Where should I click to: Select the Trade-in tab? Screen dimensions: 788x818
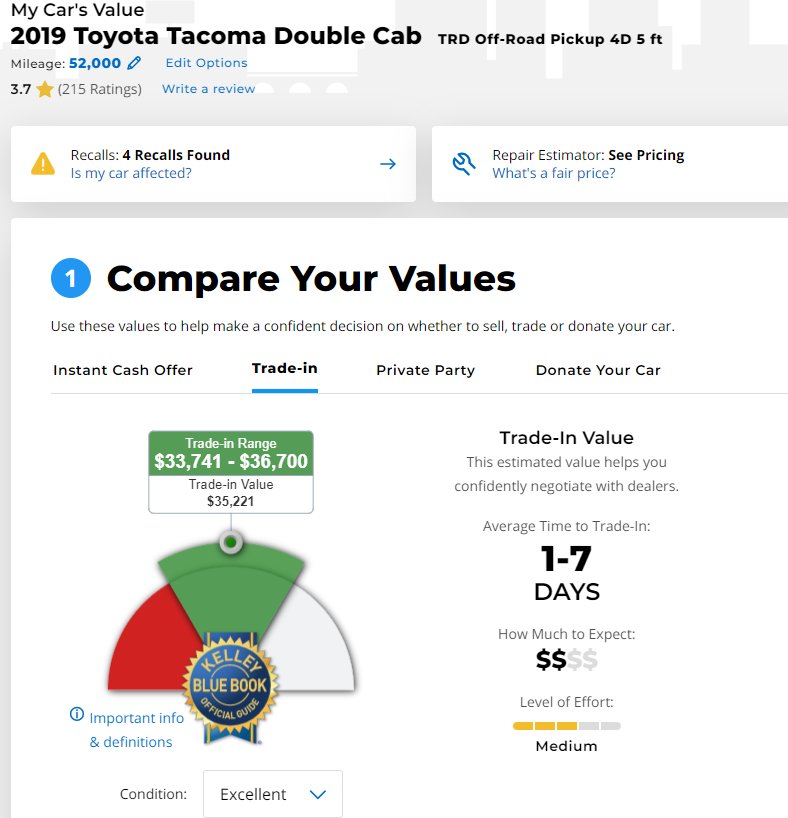tap(284, 368)
